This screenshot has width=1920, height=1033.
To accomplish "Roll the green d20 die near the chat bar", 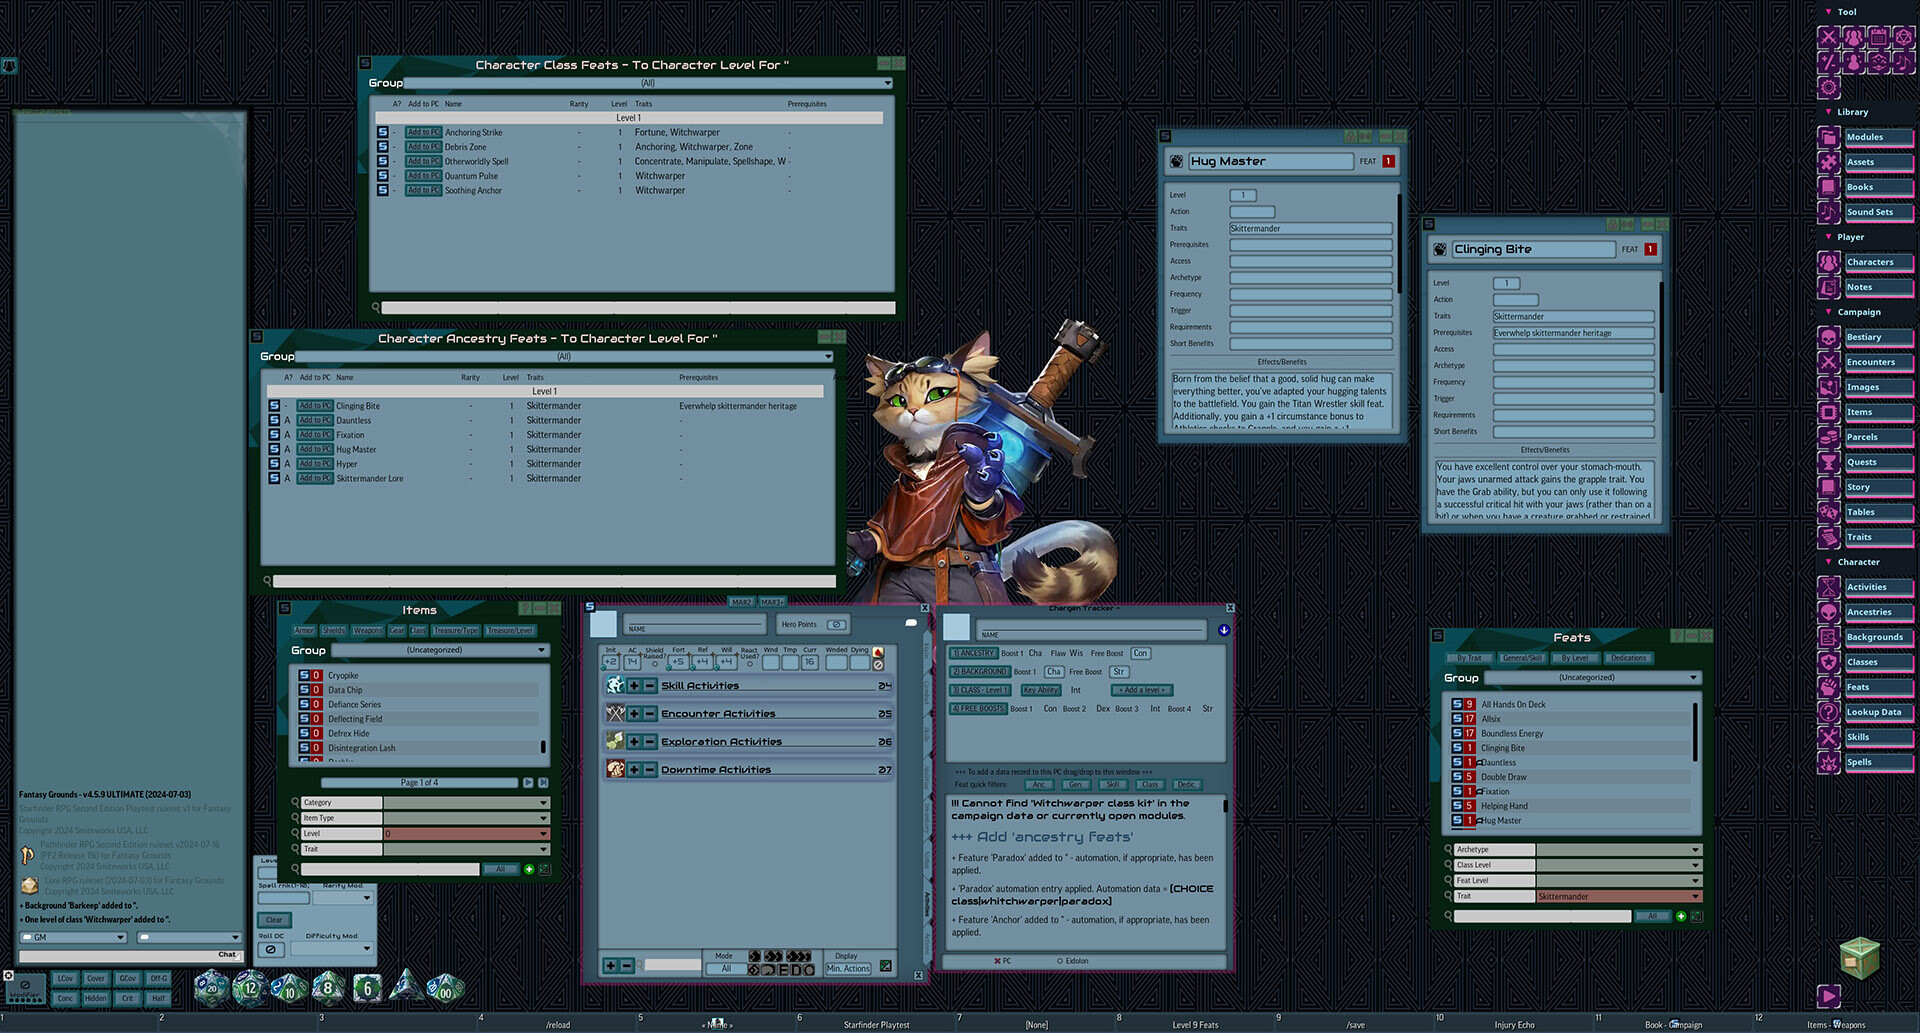I will pyautogui.click(x=211, y=989).
